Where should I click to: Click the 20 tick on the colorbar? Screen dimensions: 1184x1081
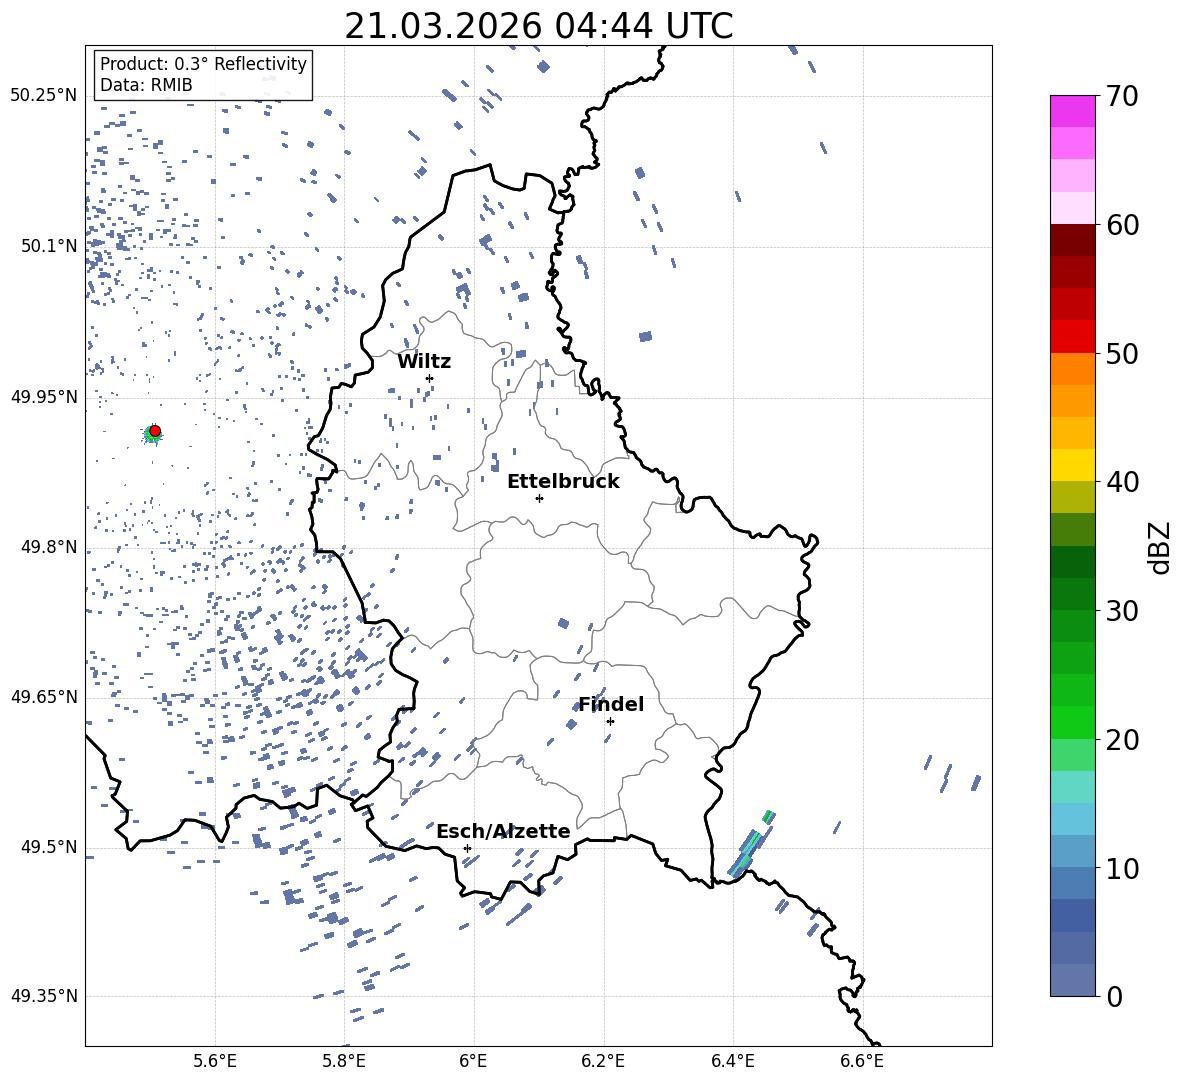pos(1122,739)
